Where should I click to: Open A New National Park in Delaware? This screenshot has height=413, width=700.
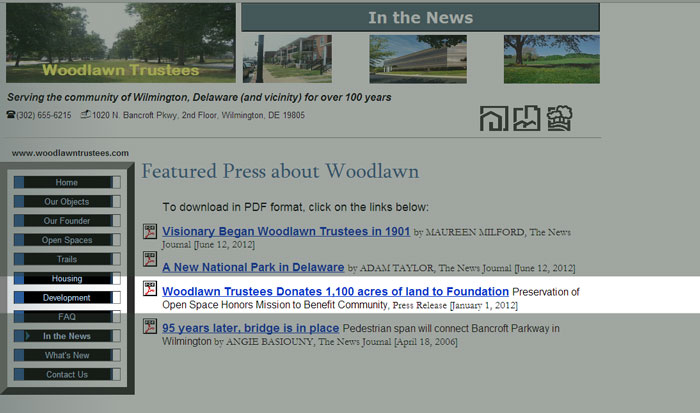coord(253,268)
